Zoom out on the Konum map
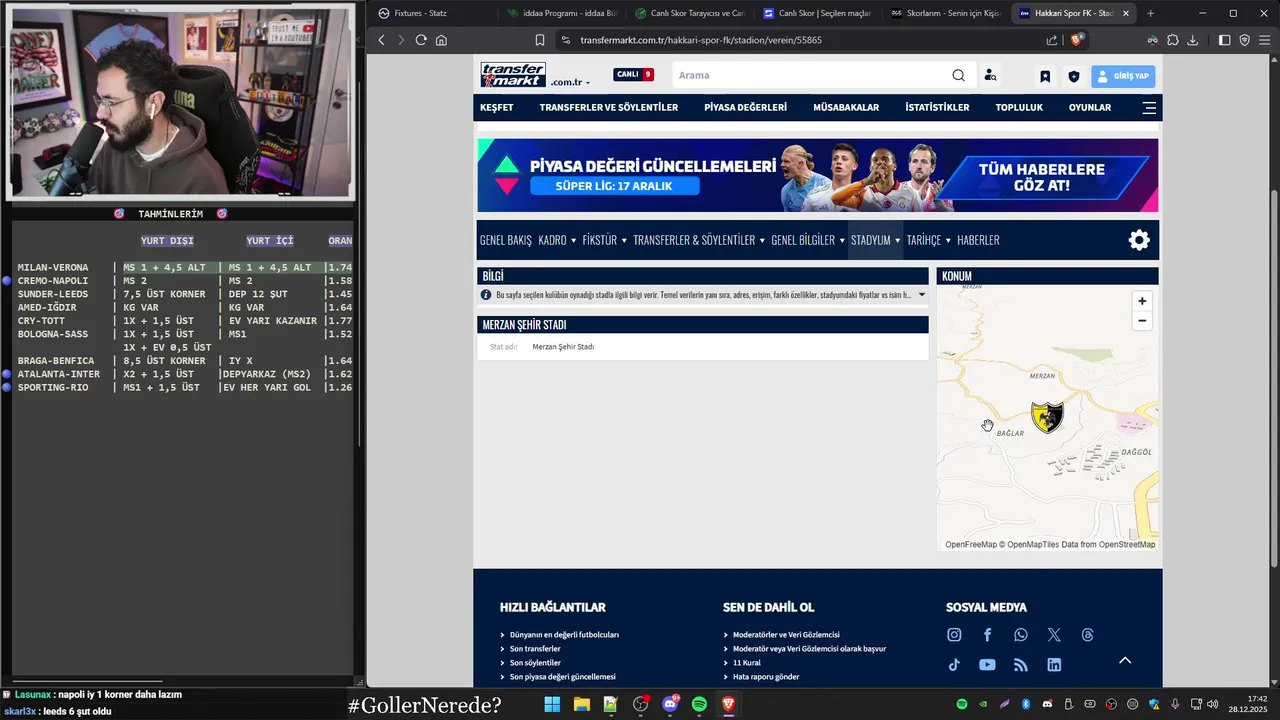This screenshot has height=720, width=1280. tap(1142, 321)
